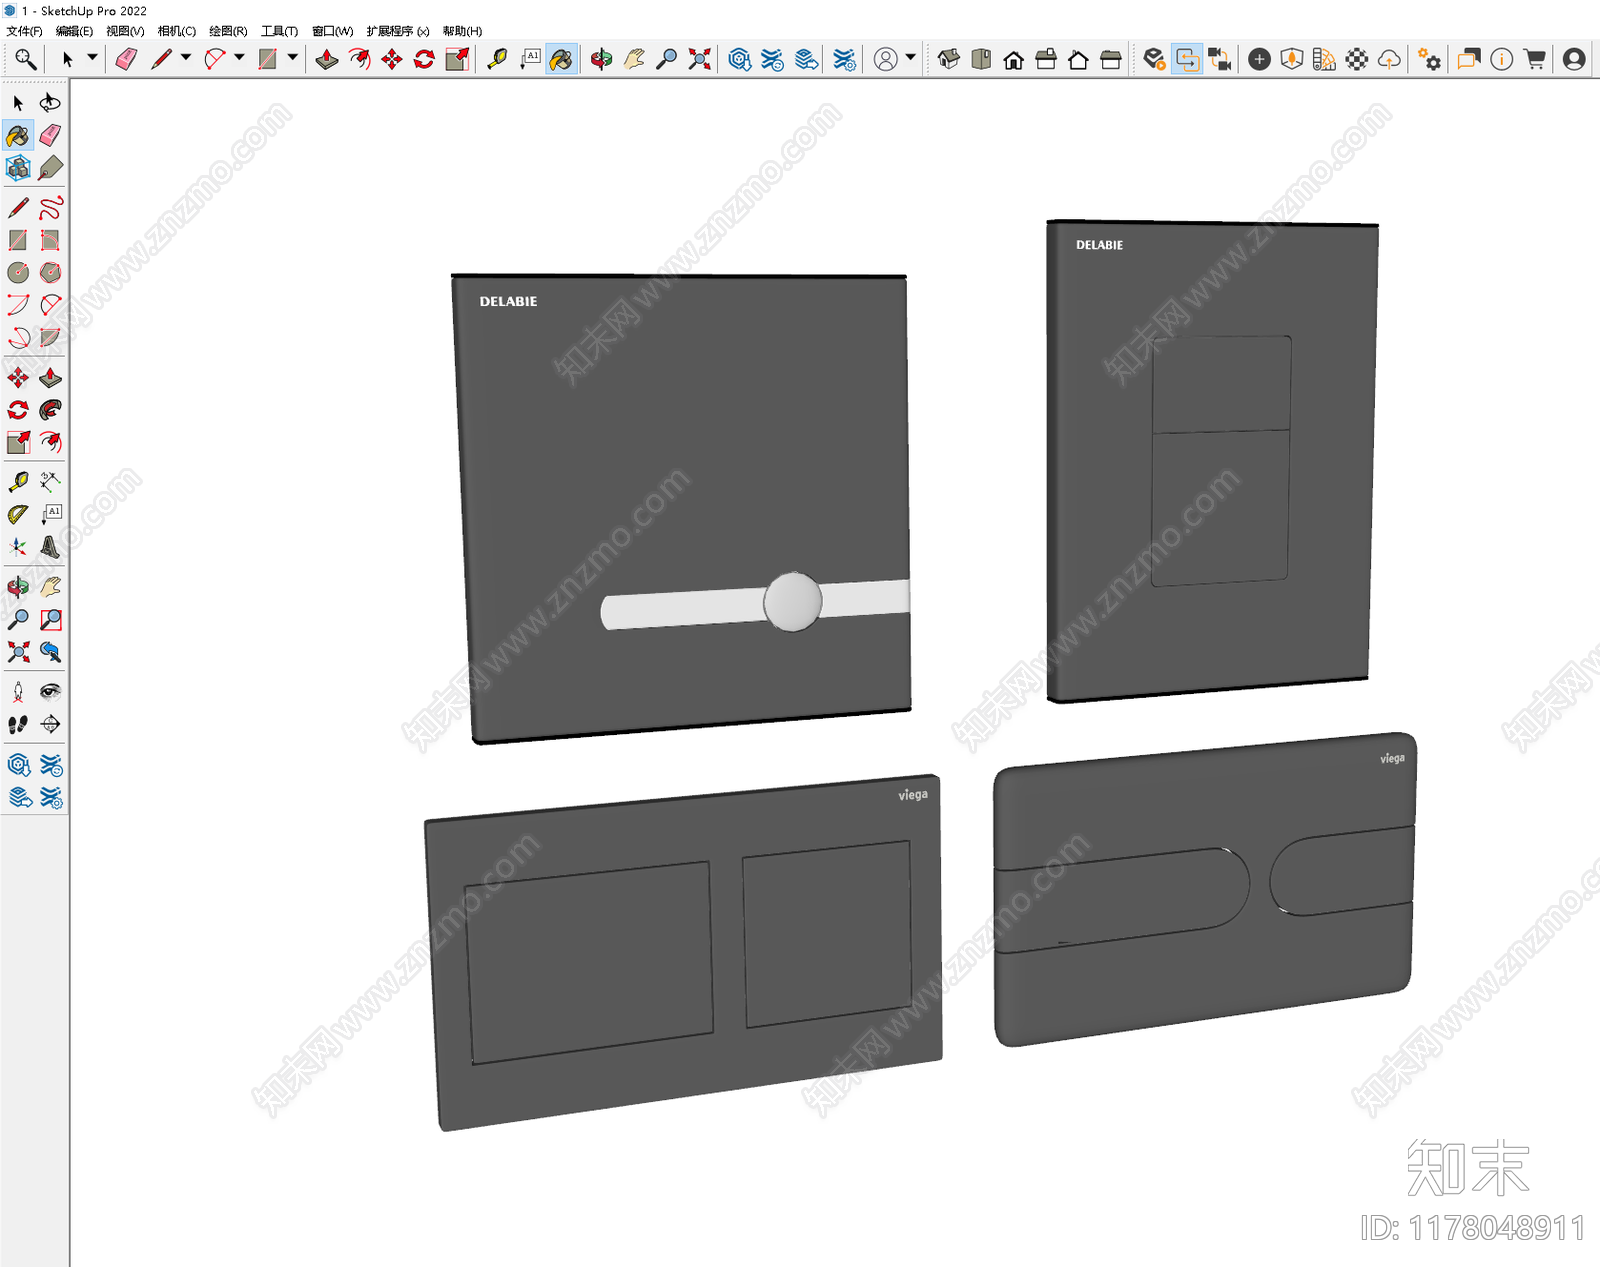Click the viega logo on bottom-left plate
Screen dimensions: 1600x1267
tap(913, 795)
